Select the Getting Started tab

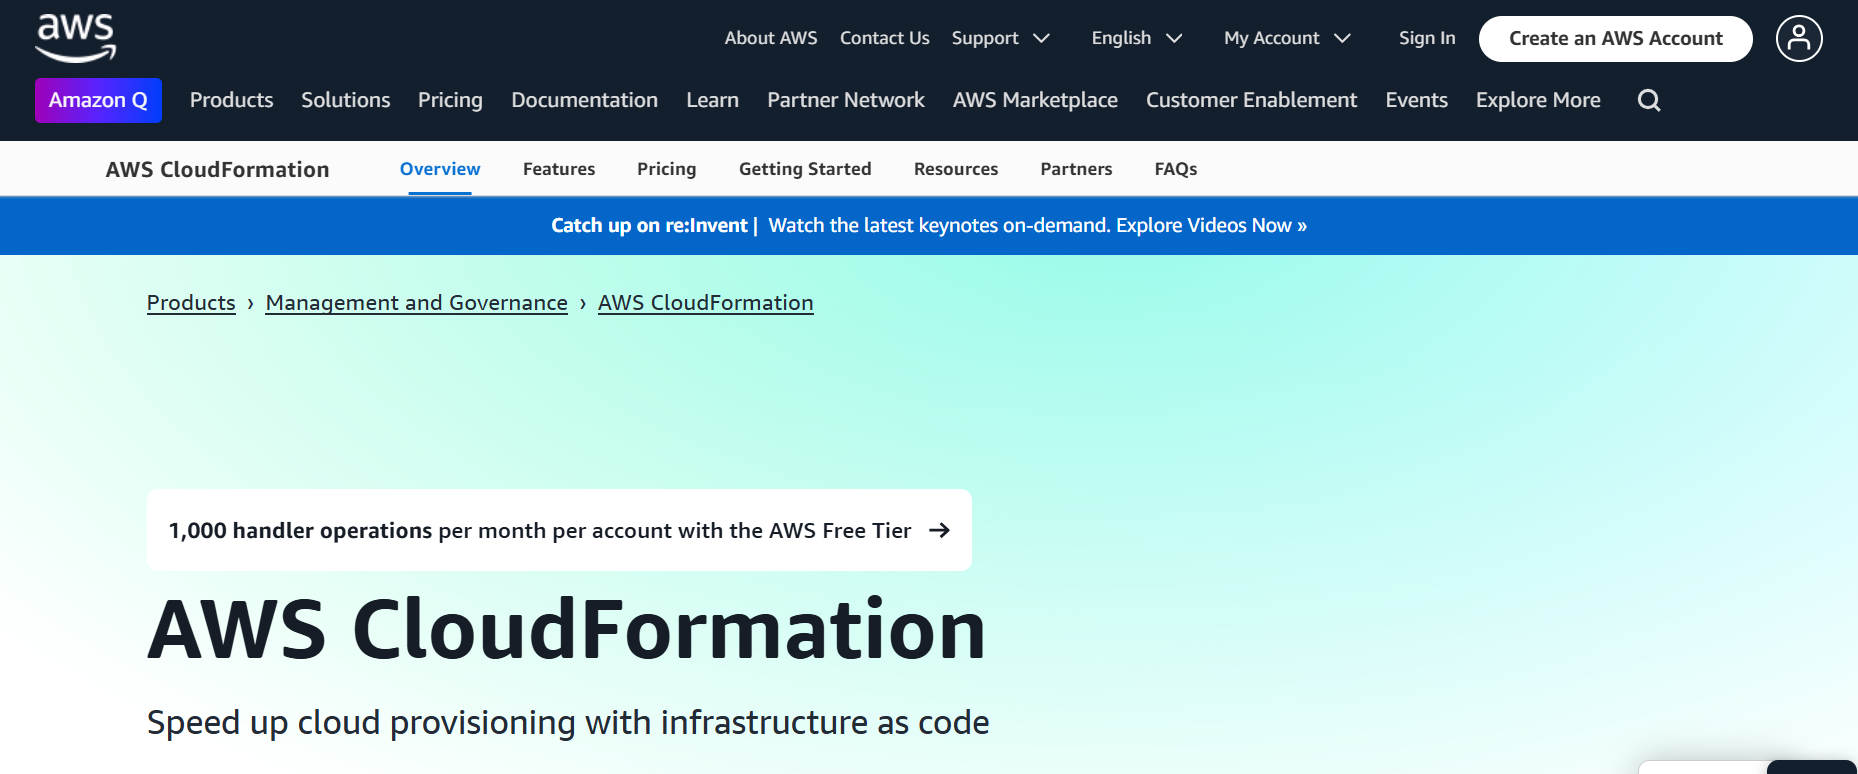click(804, 169)
